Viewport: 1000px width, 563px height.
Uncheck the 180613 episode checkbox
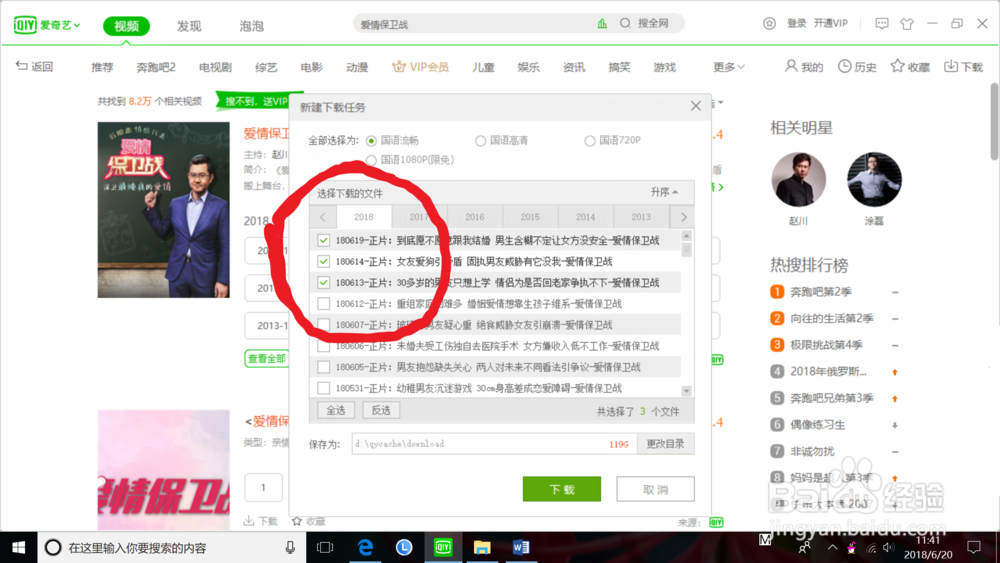323,282
